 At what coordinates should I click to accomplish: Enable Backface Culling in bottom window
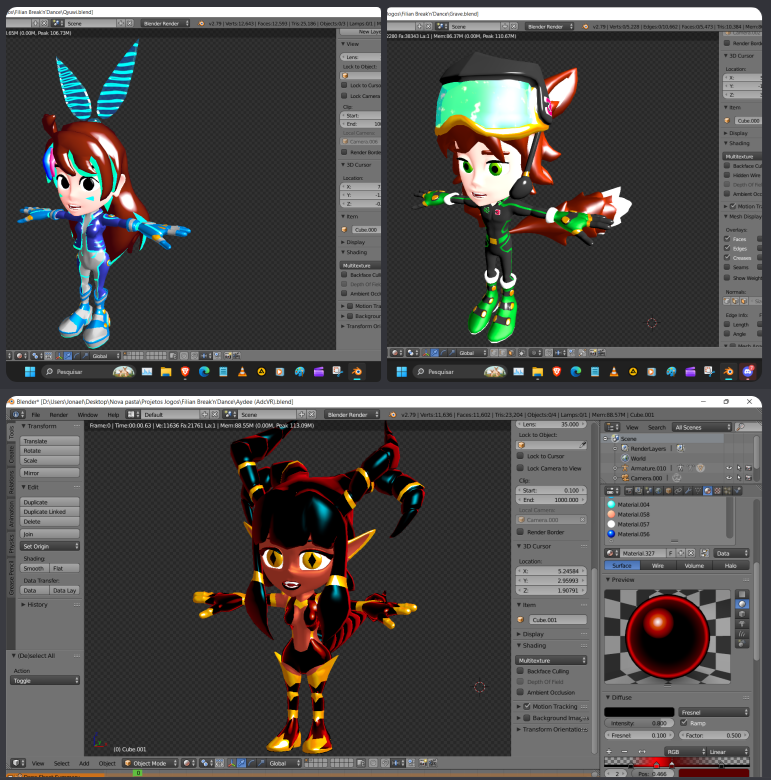(520, 671)
